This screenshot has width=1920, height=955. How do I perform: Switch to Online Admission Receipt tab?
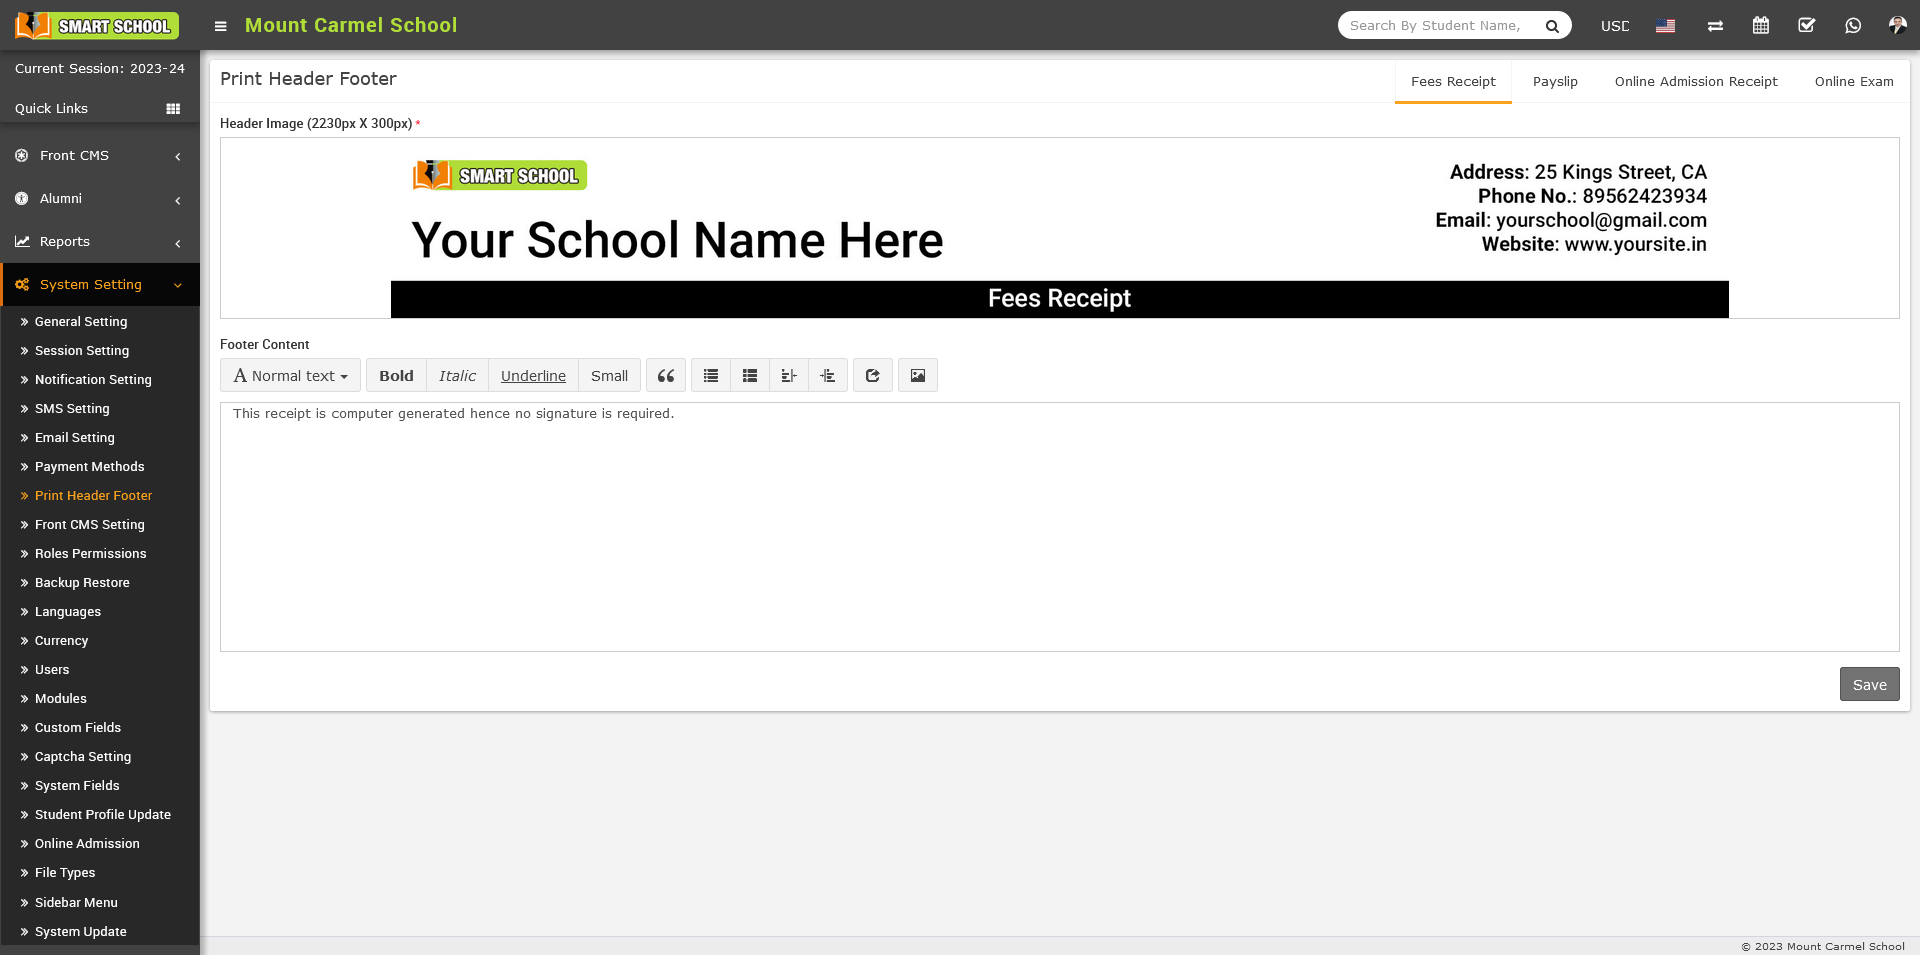[1696, 82]
